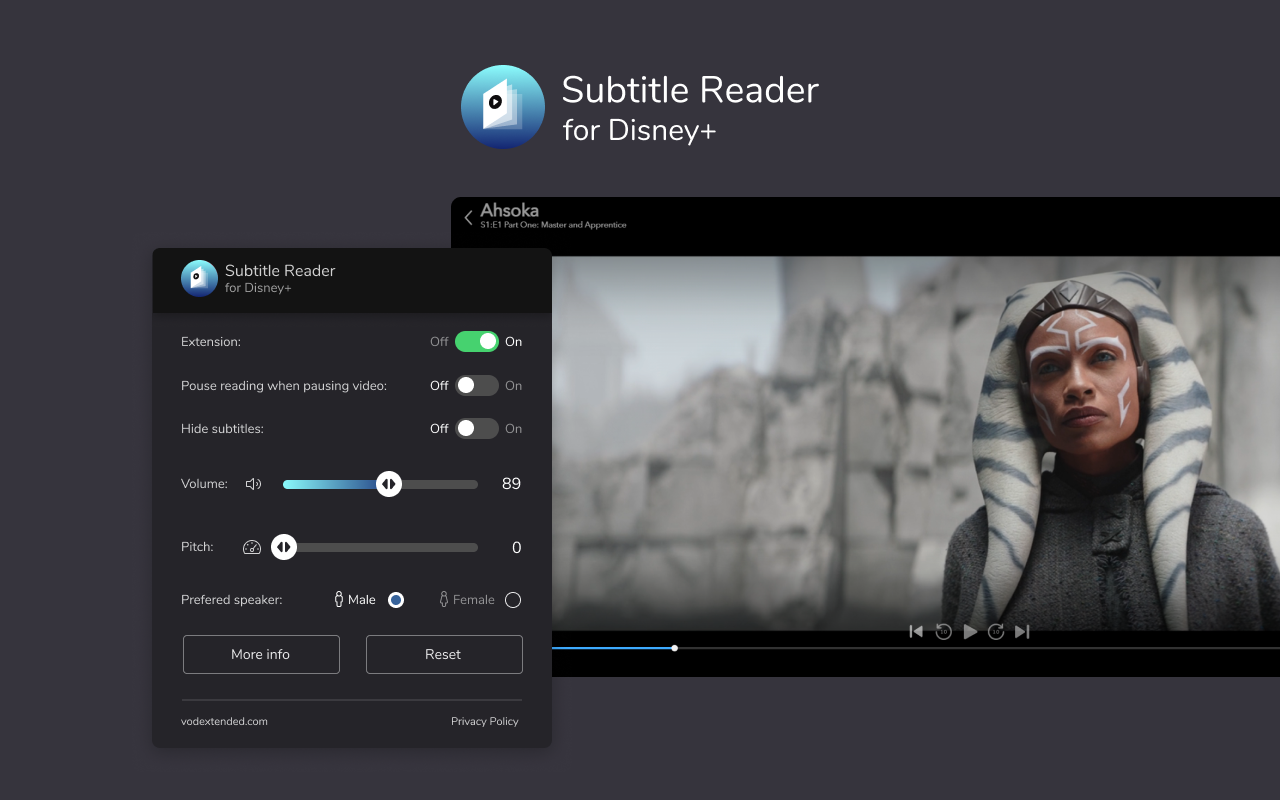This screenshot has height=800, width=1280.
Task: Enable pause reading when pausing video
Action: pos(477,385)
